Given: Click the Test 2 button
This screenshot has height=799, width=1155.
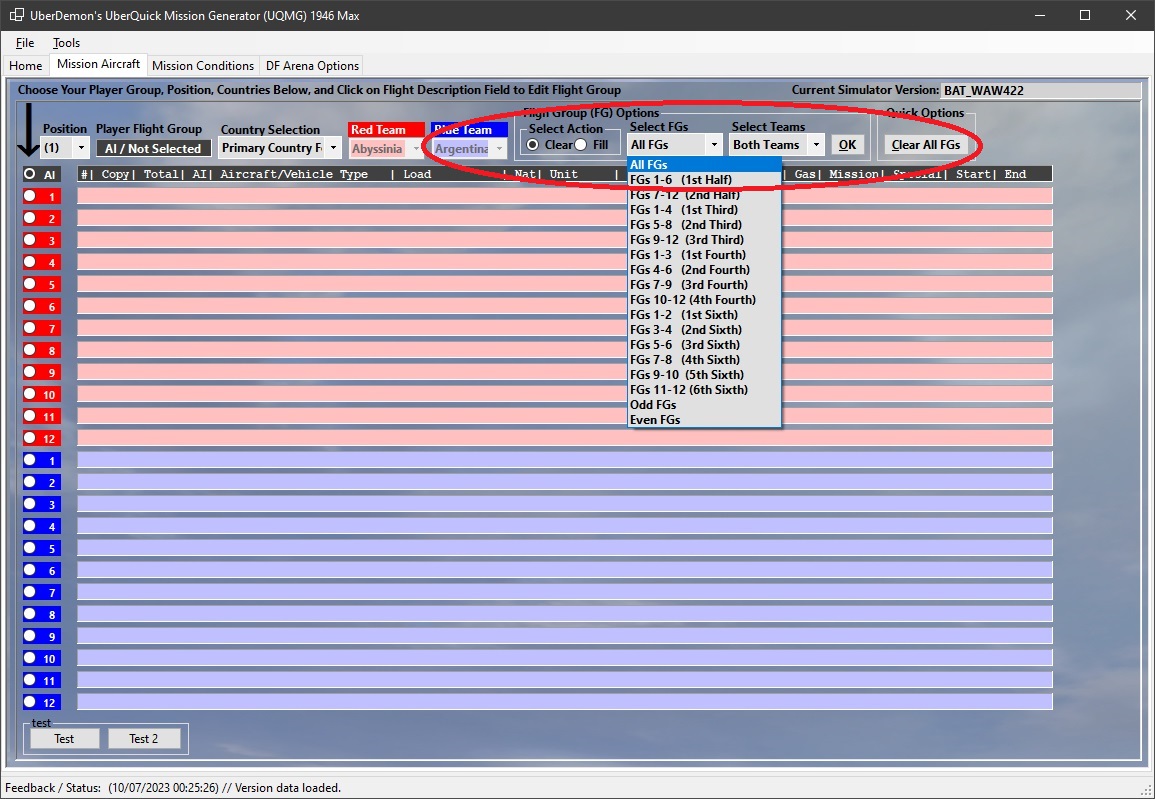Looking at the screenshot, I should (x=144, y=739).
